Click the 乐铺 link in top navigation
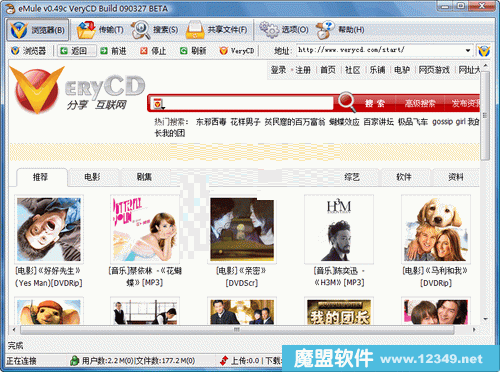The width and height of the screenshot is (500, 372). click(377, 70)
